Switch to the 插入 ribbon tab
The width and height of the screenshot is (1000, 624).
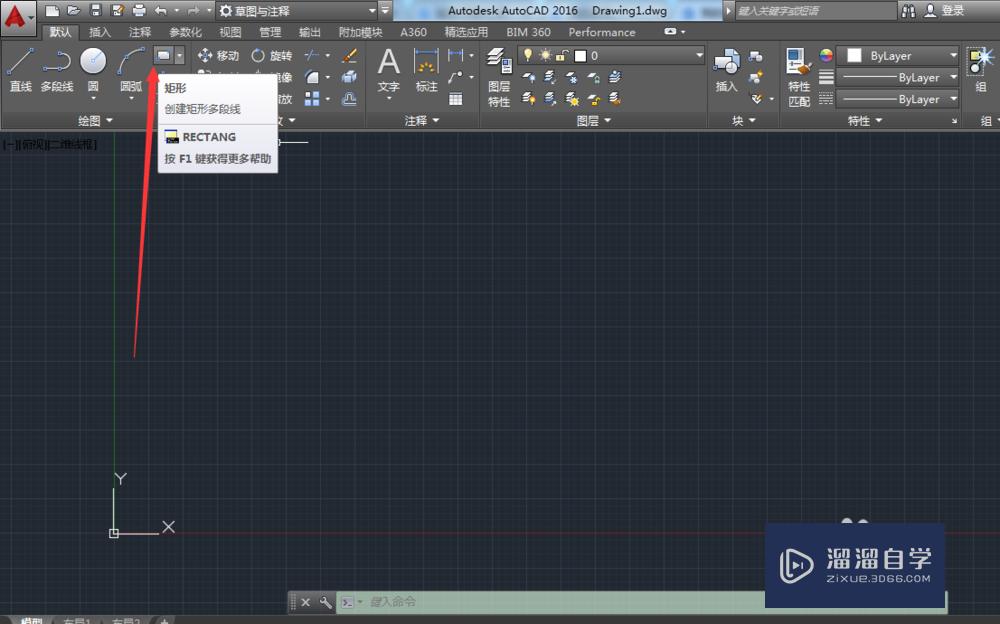point(99,32)
